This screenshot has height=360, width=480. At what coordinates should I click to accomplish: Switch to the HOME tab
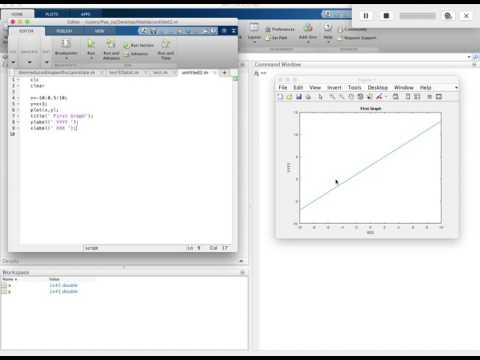[17, 14]
